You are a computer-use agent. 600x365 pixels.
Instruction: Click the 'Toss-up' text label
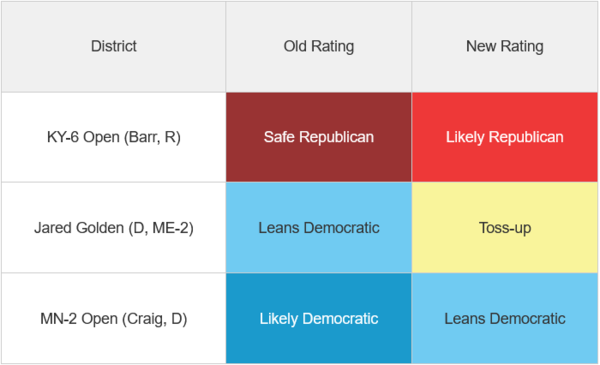click(x=505, y=228)
